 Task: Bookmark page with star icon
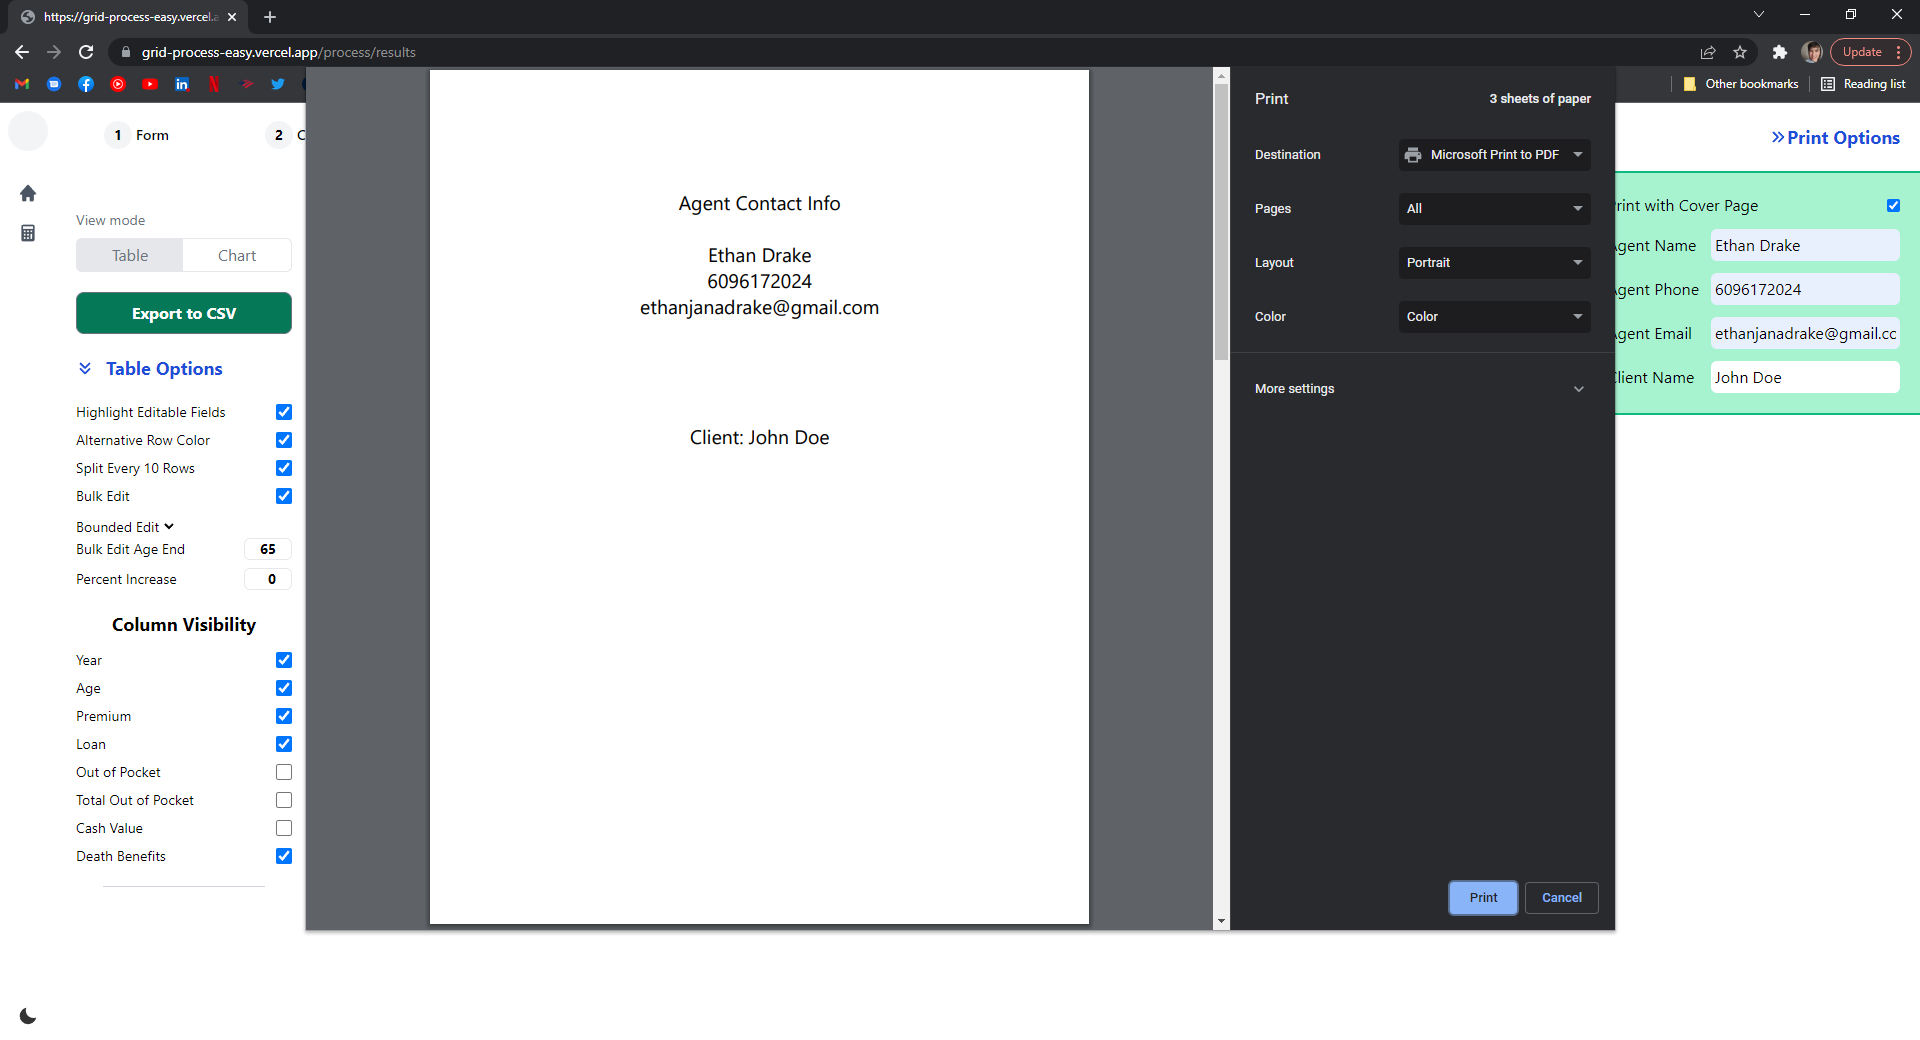[x=1740, y=52]
